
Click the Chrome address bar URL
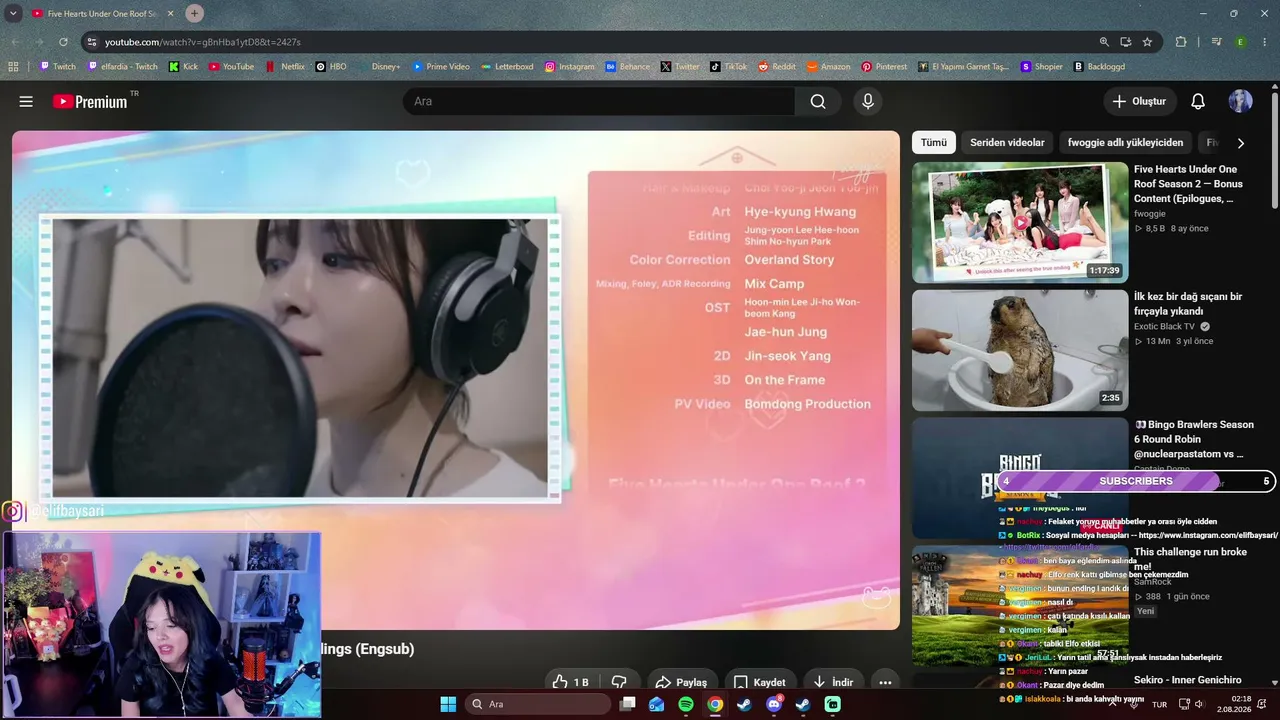click(203, 42)
